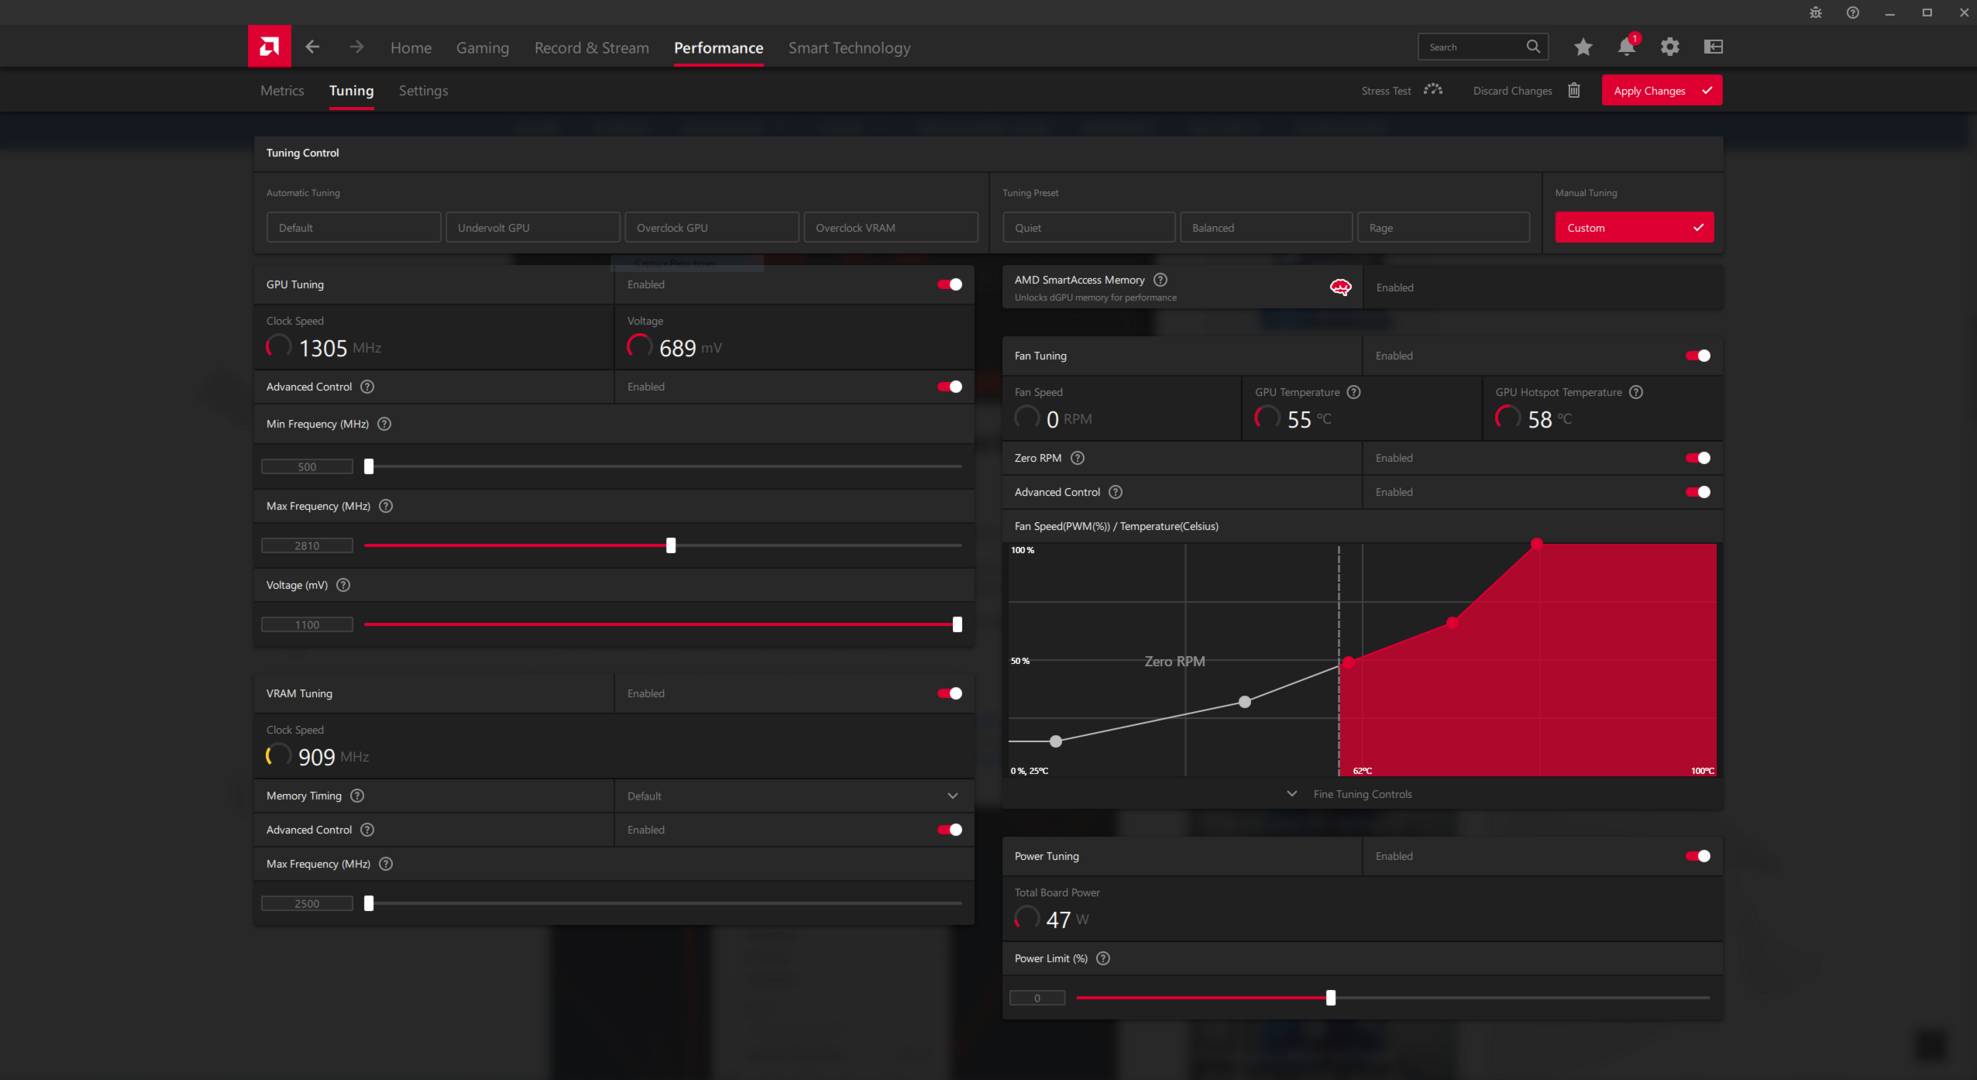Select Balanced tuning preset

click(1266, 228)
